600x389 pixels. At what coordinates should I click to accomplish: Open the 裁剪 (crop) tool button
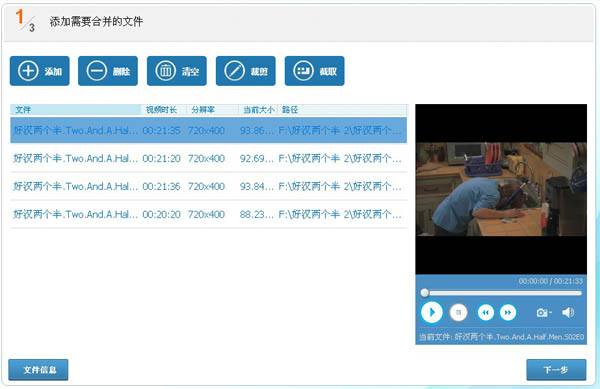pos(246,71)
